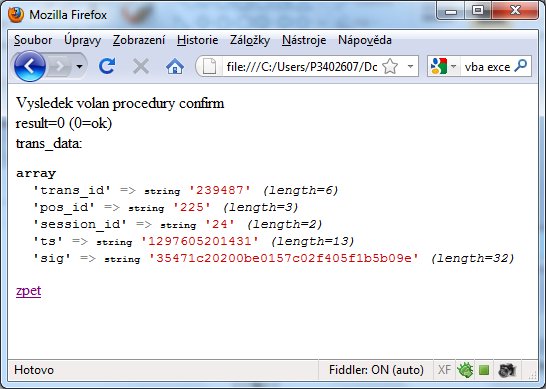546x389 pixels.
Task: Open the Úpravy menu
Action: [x=83, y=40]
